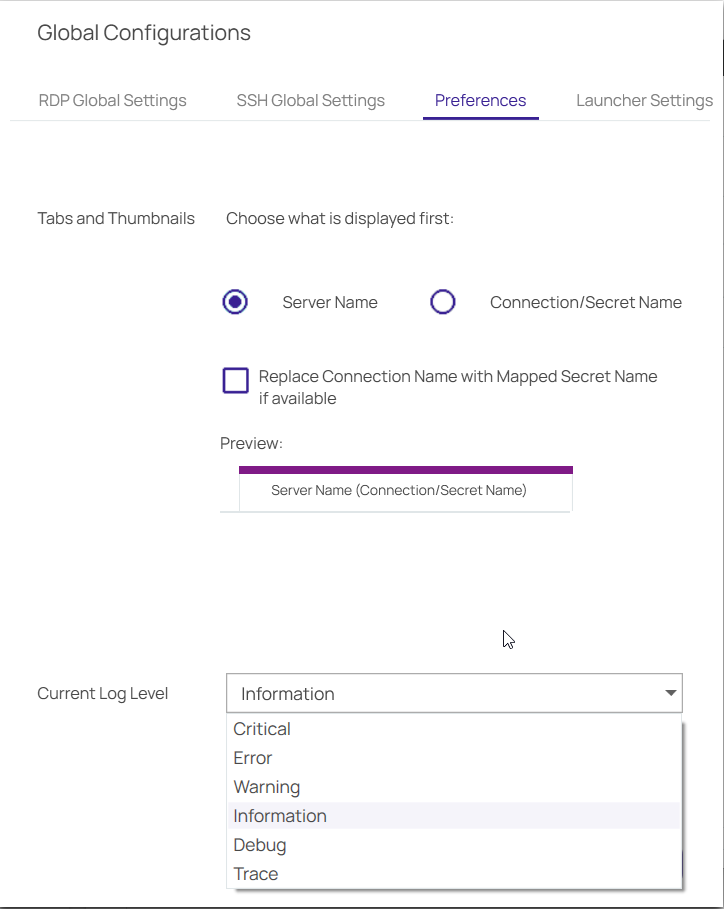Enable Replace Connection Name with Mapped Secret Name

click(236, 381)
